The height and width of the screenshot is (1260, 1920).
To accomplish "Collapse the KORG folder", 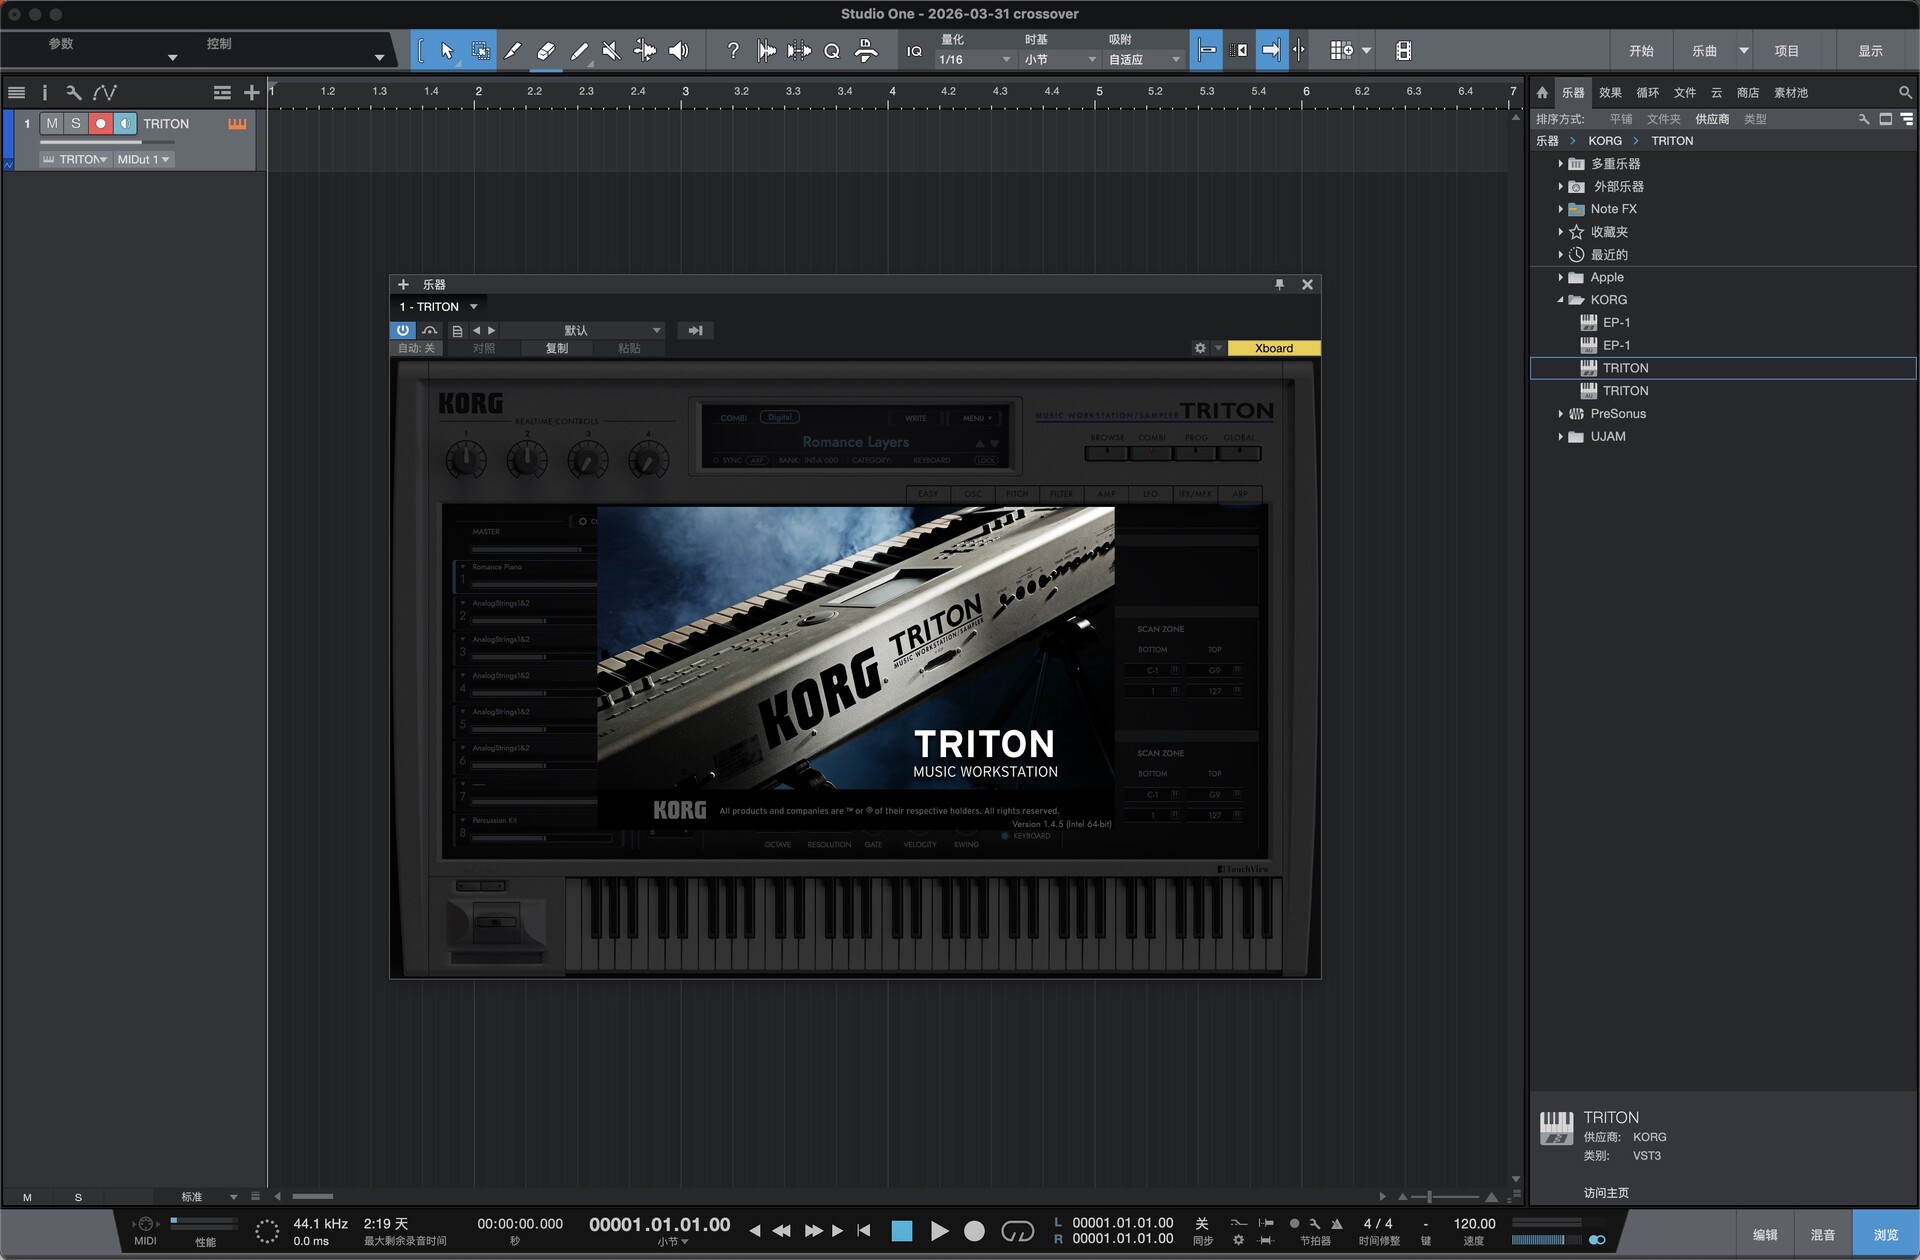I will [x=1560, y=300].
